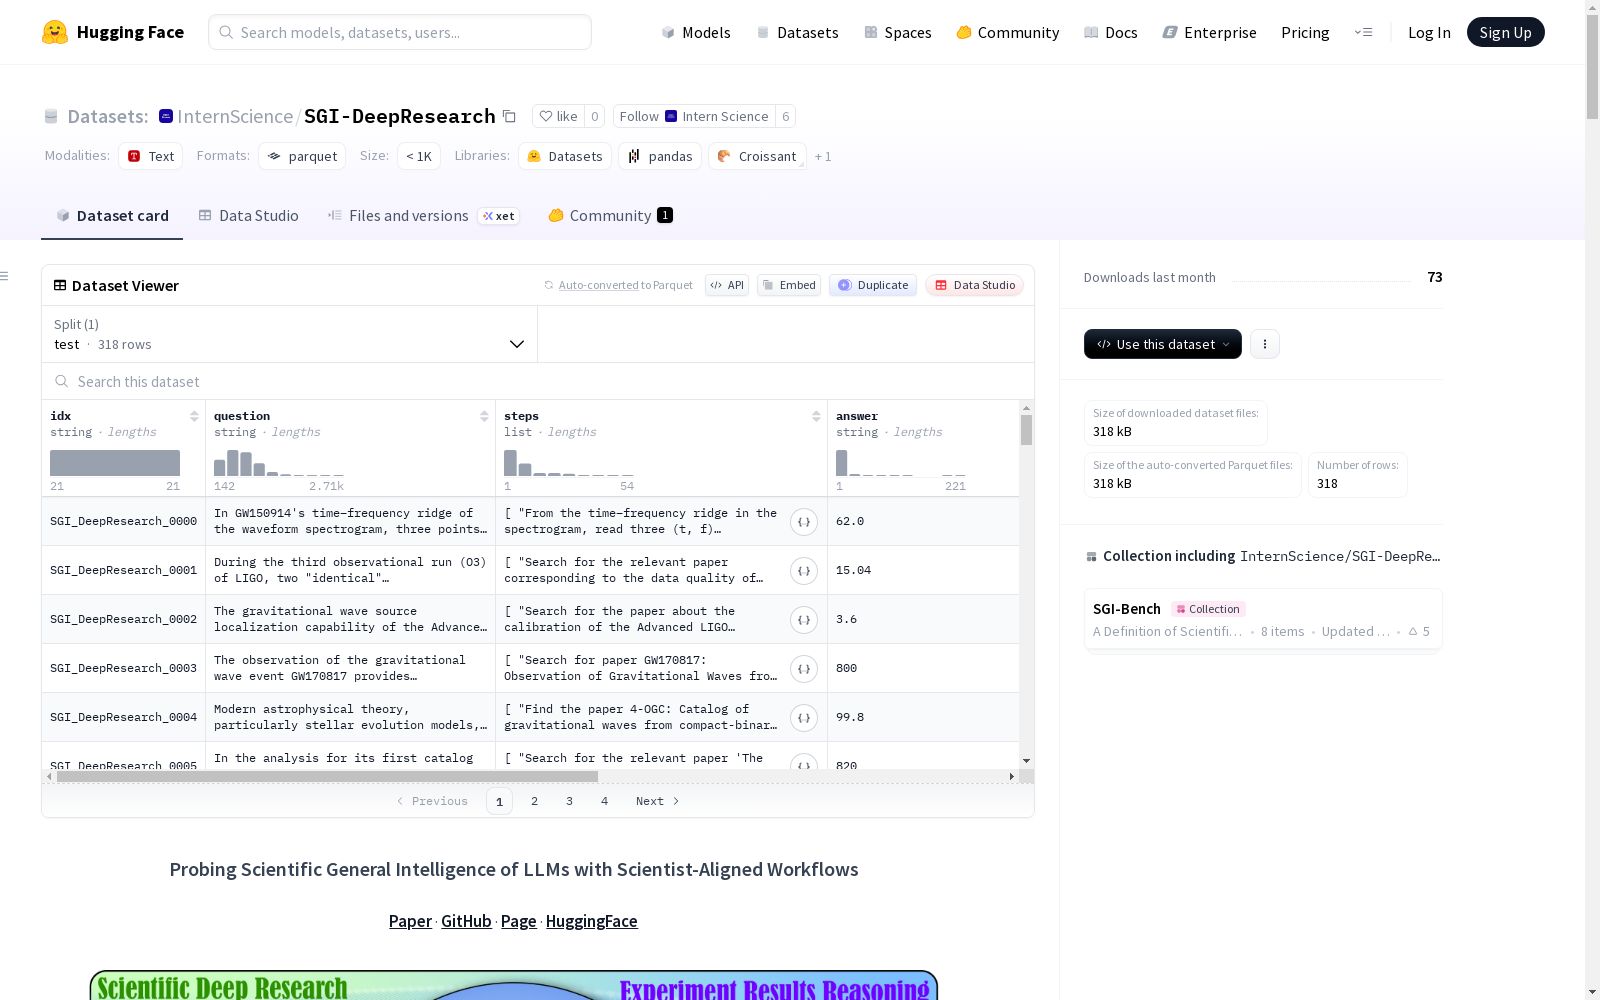Open the InternScience organization link
The height and width of the screenshot is (1000, 1600).
[235, 116]
